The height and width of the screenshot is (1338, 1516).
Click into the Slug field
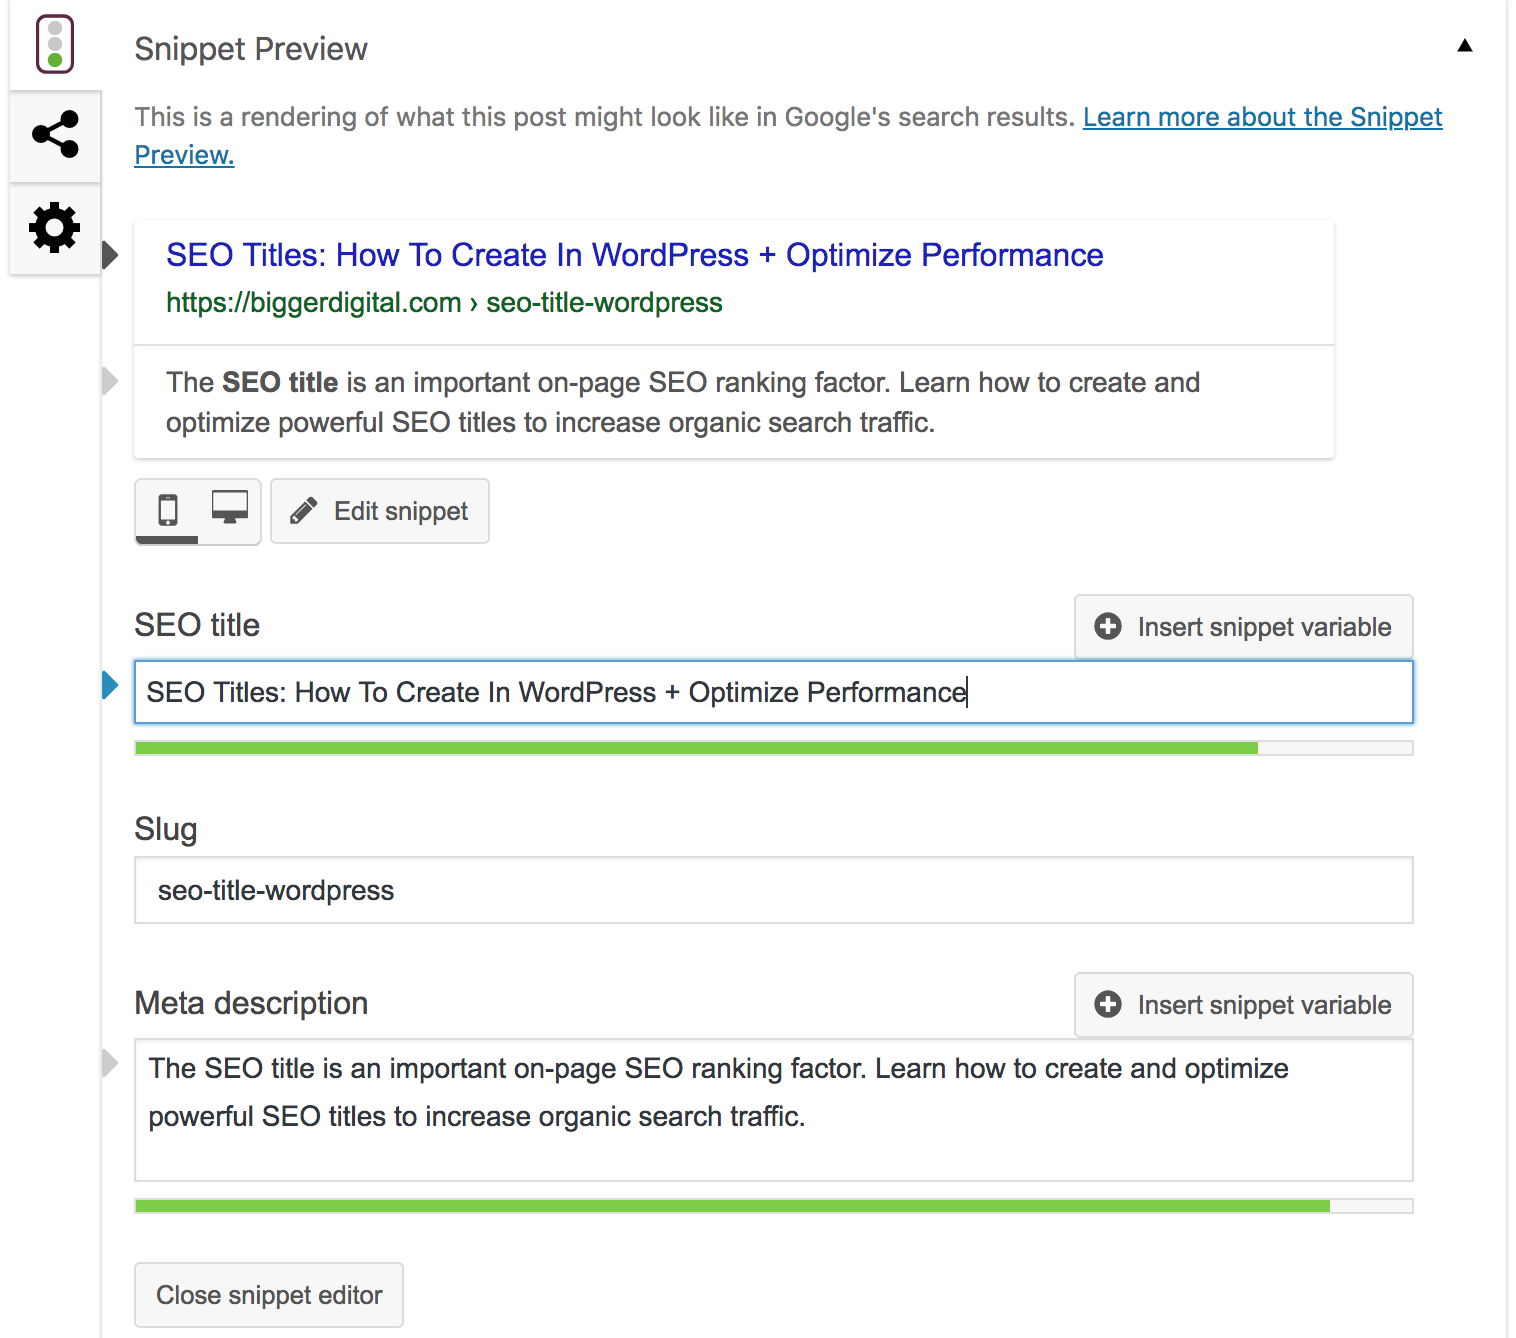(x=773, y=890)
